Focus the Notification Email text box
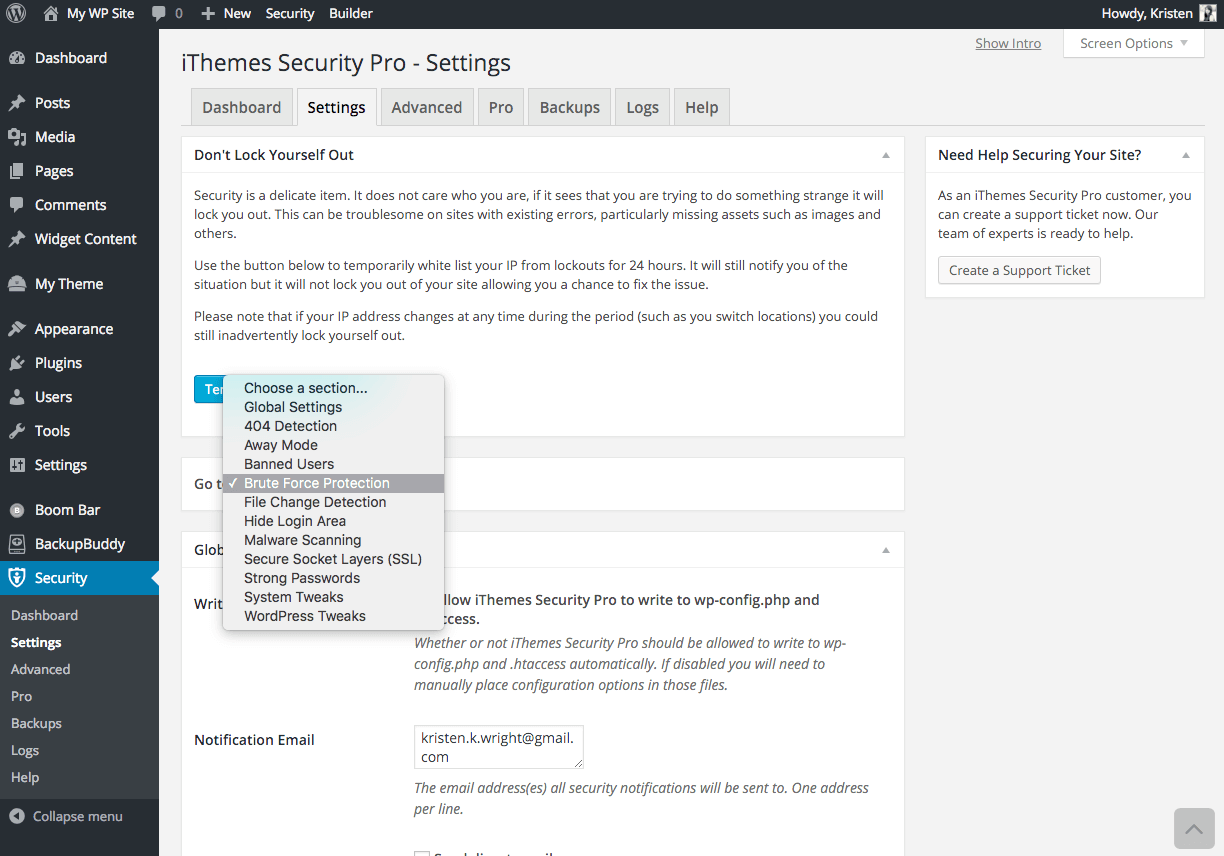Viewport: 1224px width, 856px height. point(499,747)
